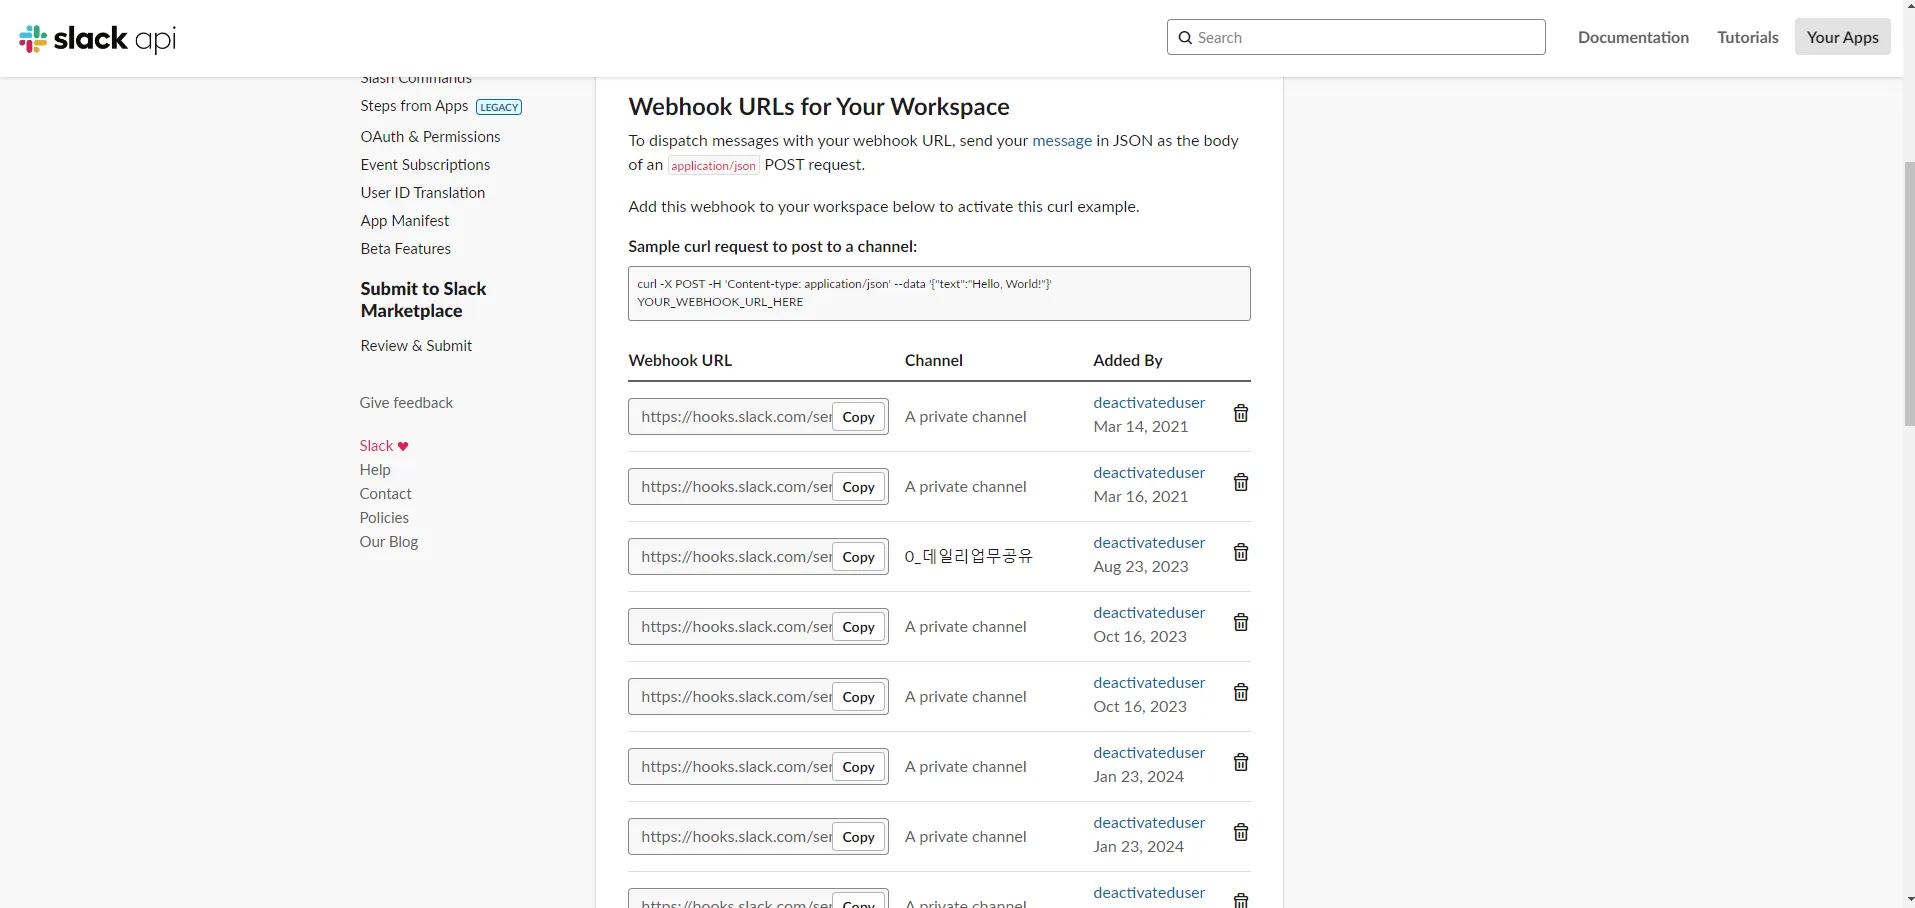The height and width of the screenshot is (908, 1915).
Task: Copy the webhook URL added Mar 16, 2021
Action: (858, 487)
